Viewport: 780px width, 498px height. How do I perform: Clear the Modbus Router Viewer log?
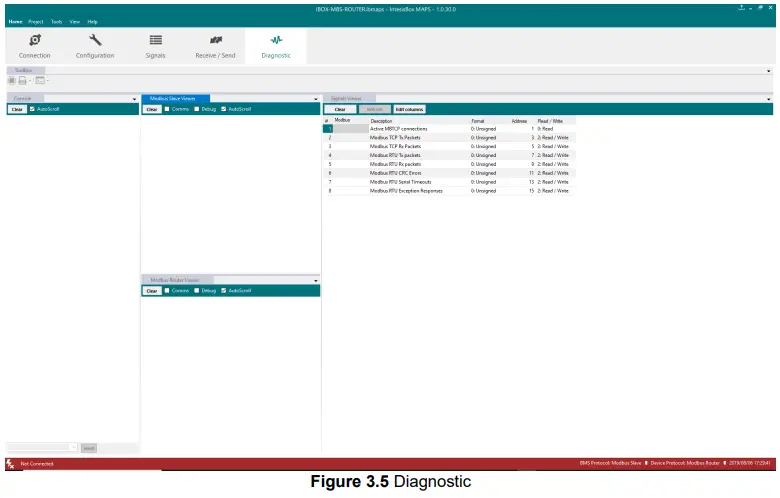coord(152,291)
